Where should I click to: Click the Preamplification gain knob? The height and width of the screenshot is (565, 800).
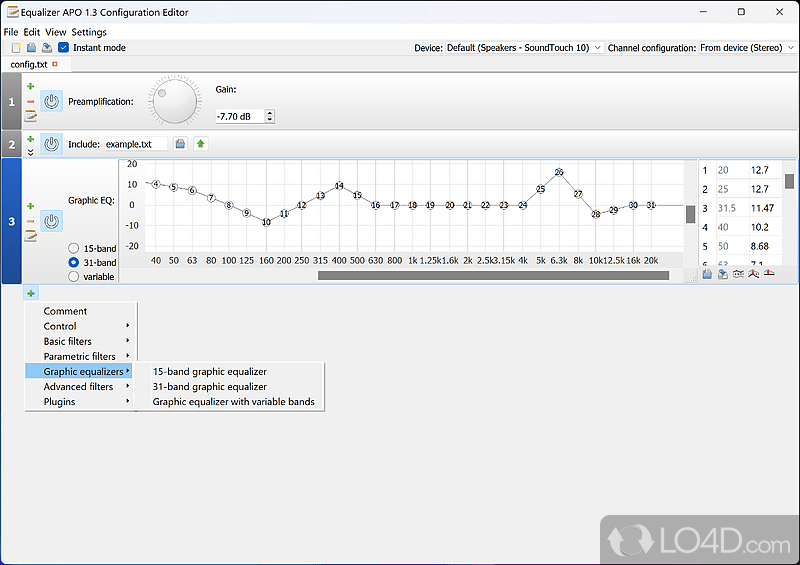point(175,101)
